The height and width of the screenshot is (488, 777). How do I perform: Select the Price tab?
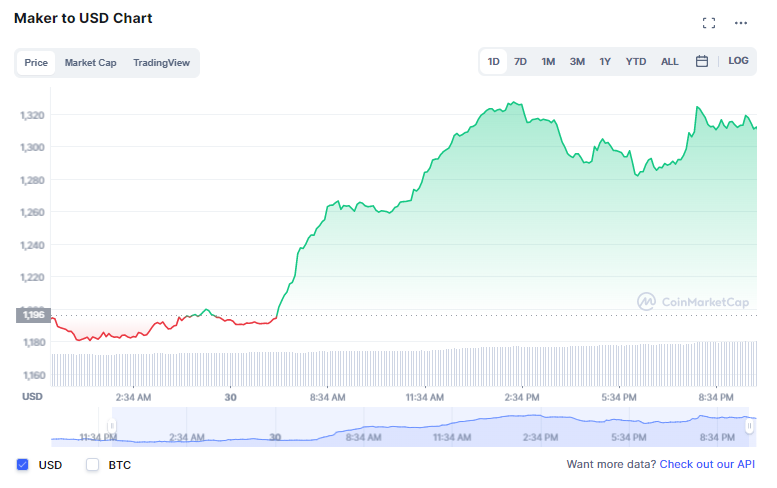(36, 63)
